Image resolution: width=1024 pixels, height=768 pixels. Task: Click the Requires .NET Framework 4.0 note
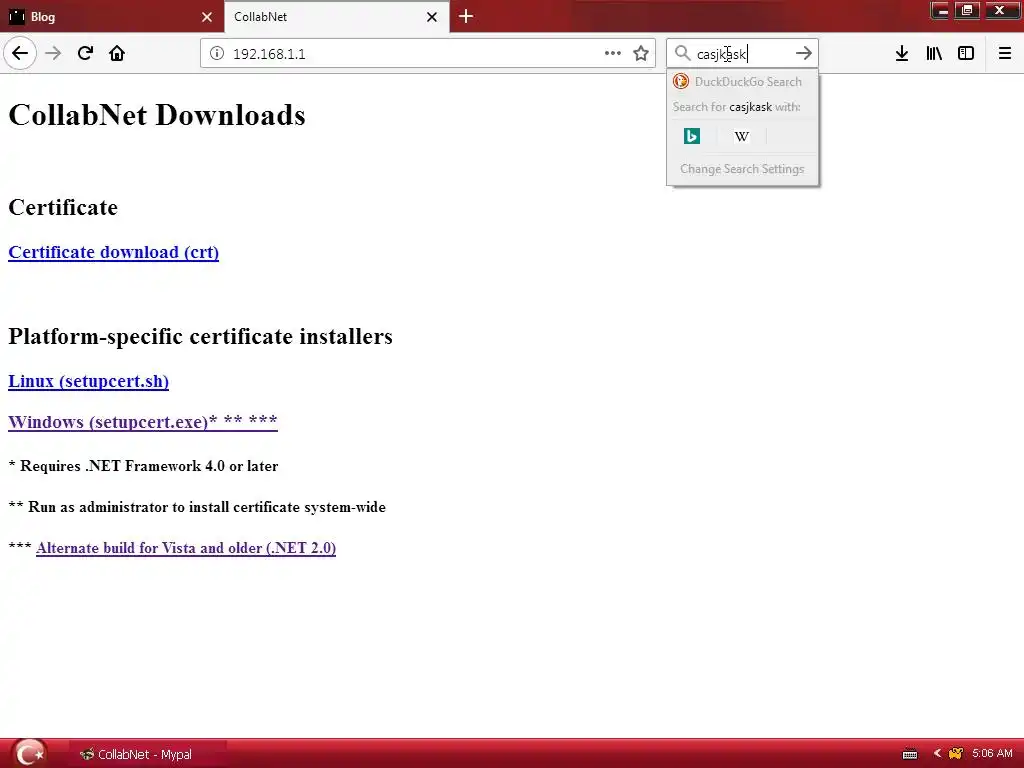pos(143,466)
